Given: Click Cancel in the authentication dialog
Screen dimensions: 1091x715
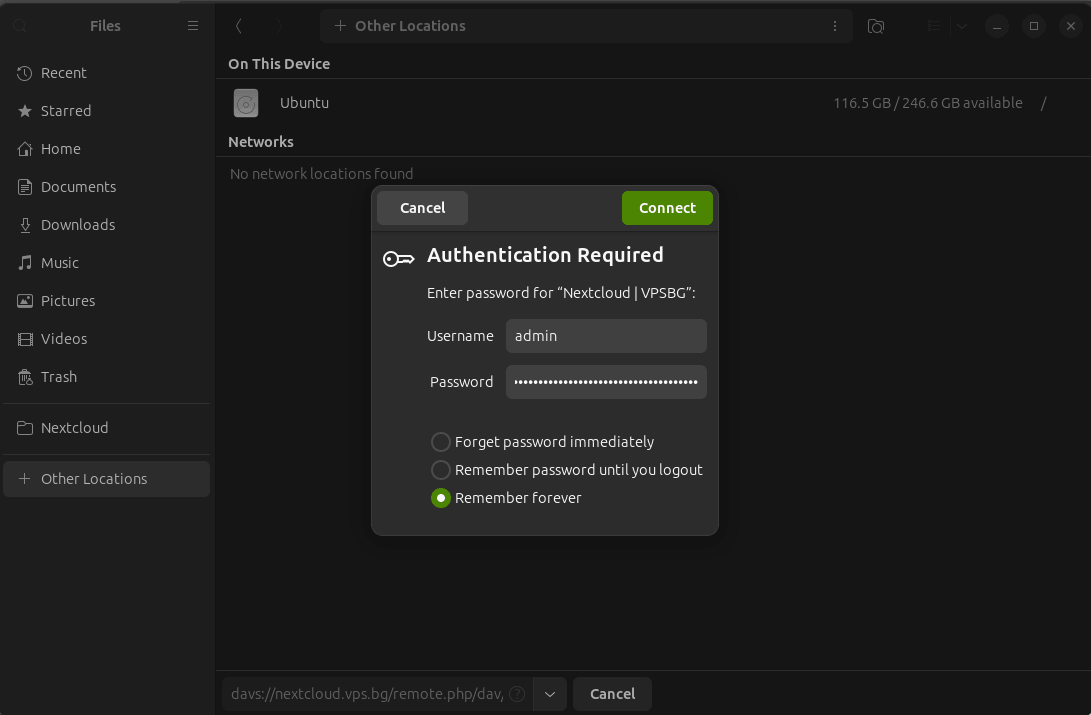Looking at the screenshot, I should coord(422,208).
